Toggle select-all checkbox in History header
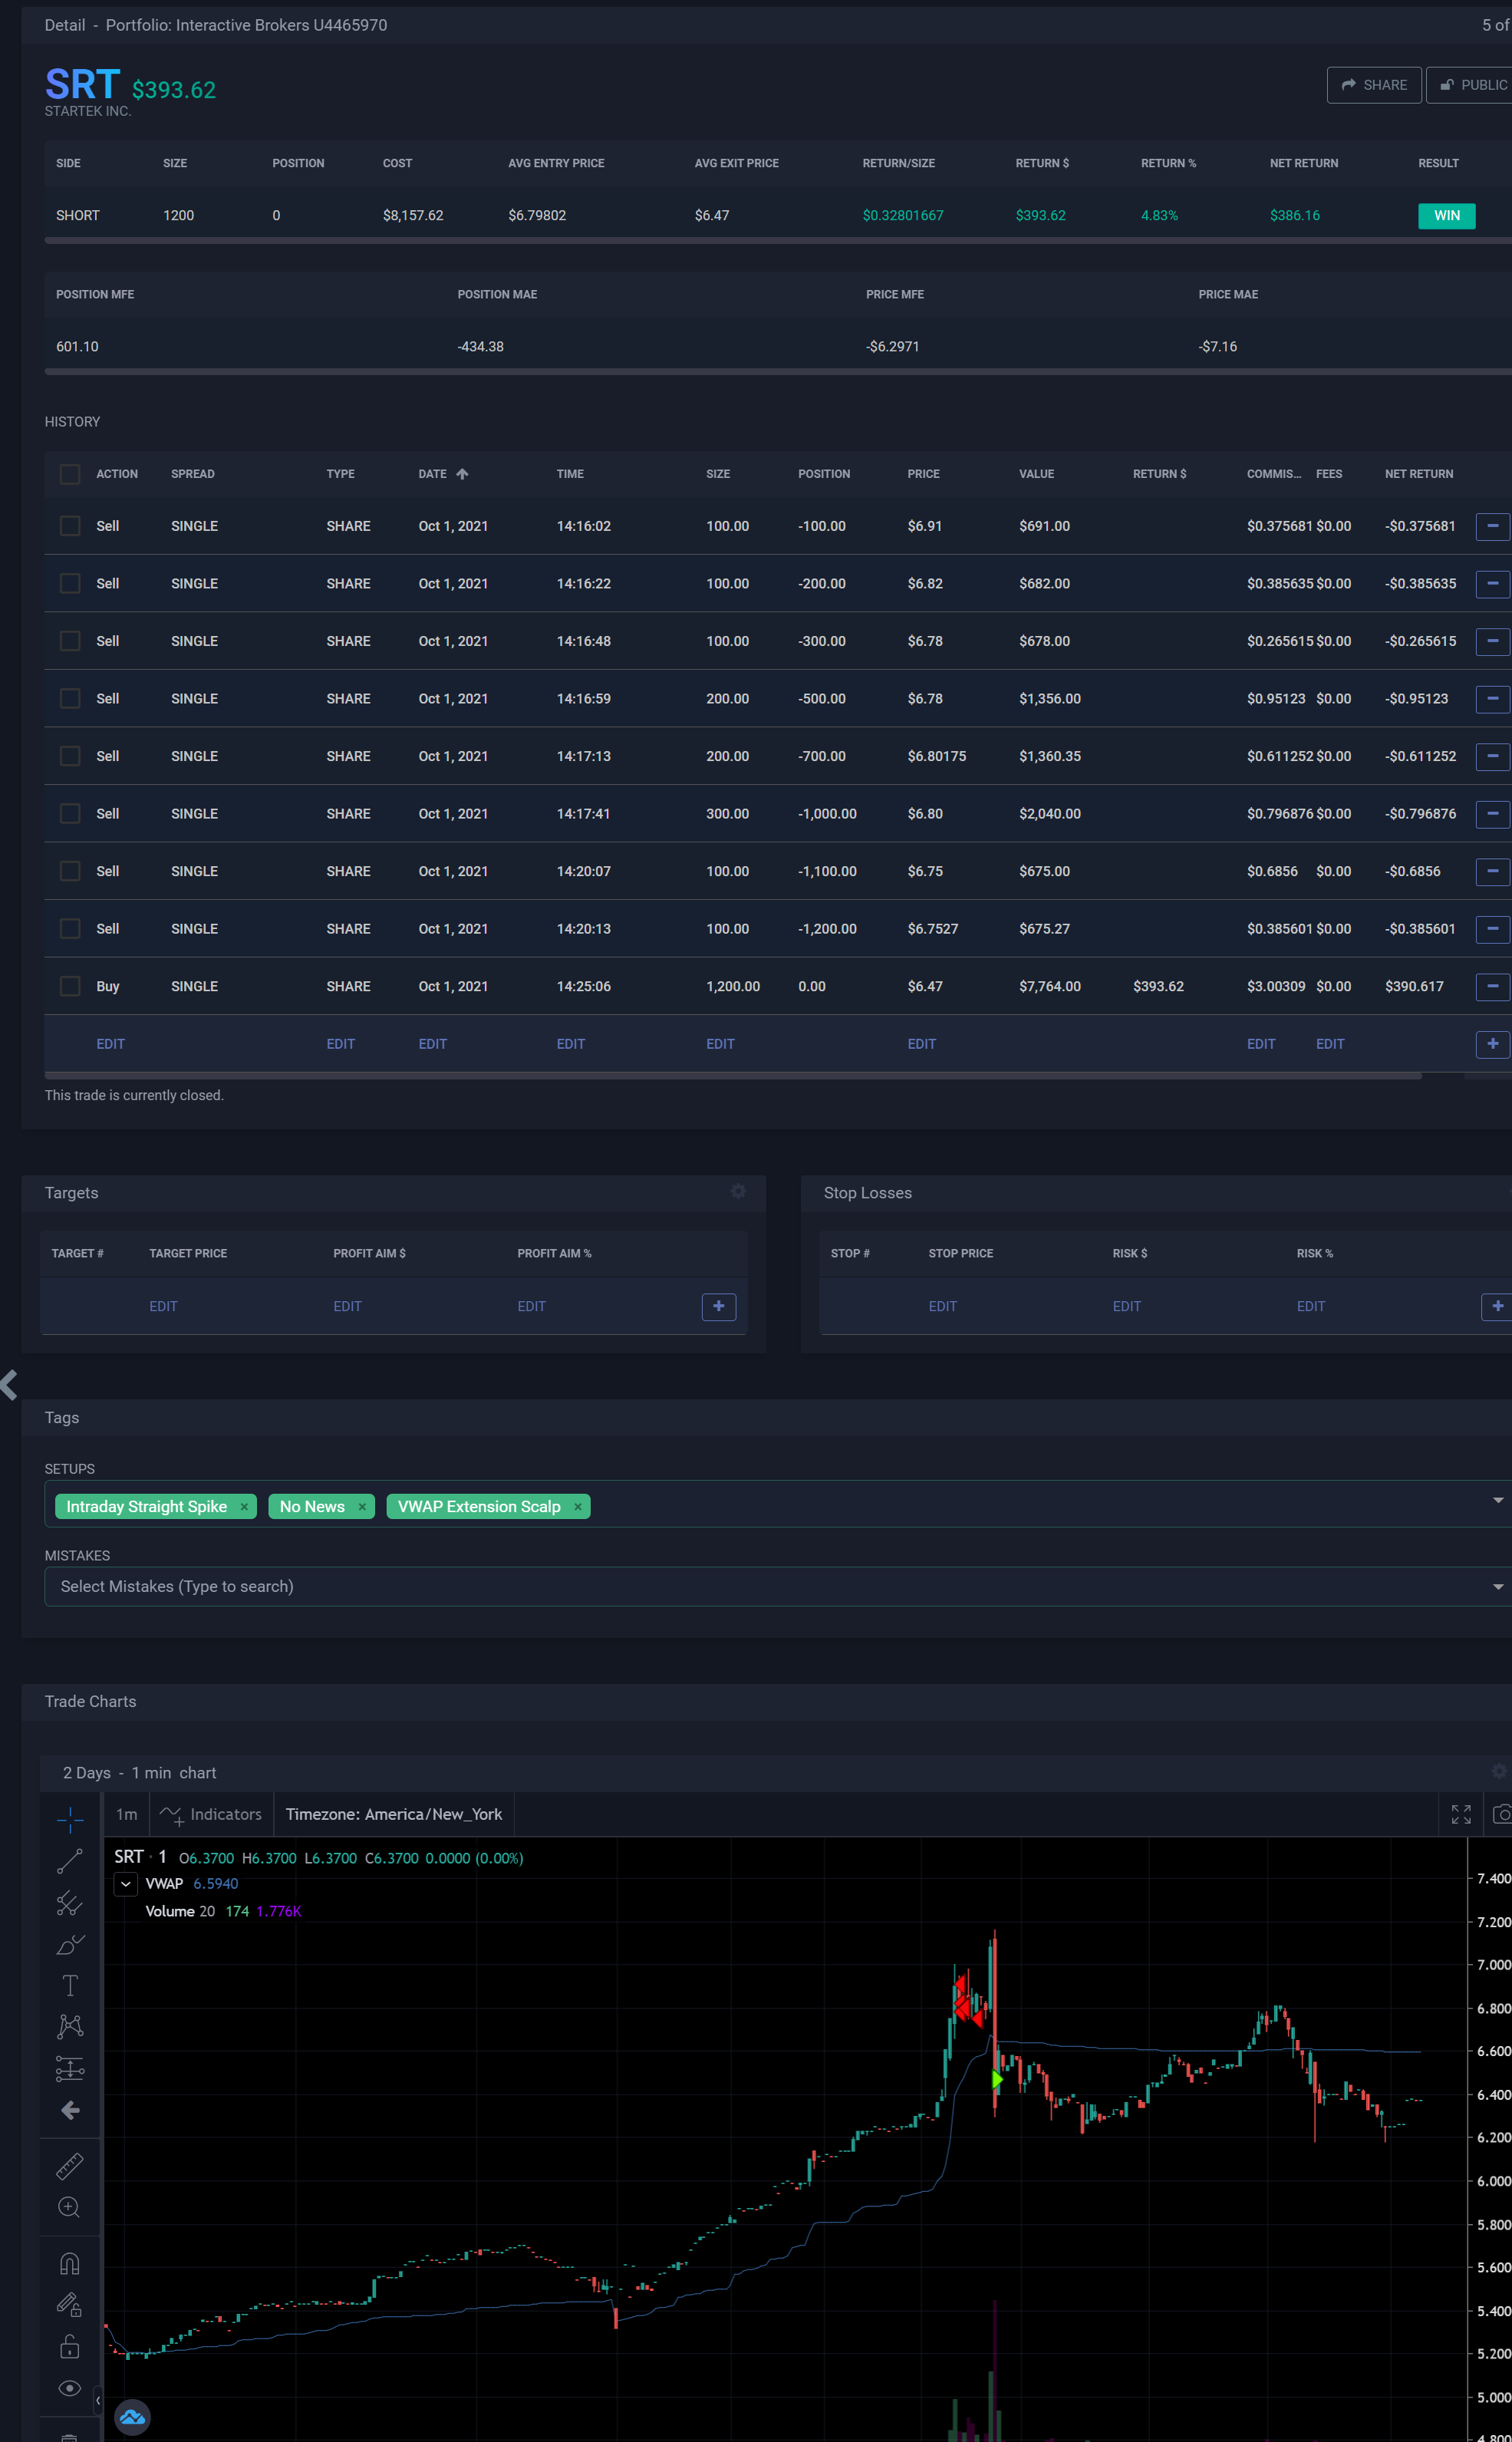This screenshot has width=1512, height=2442. (70, 474)
